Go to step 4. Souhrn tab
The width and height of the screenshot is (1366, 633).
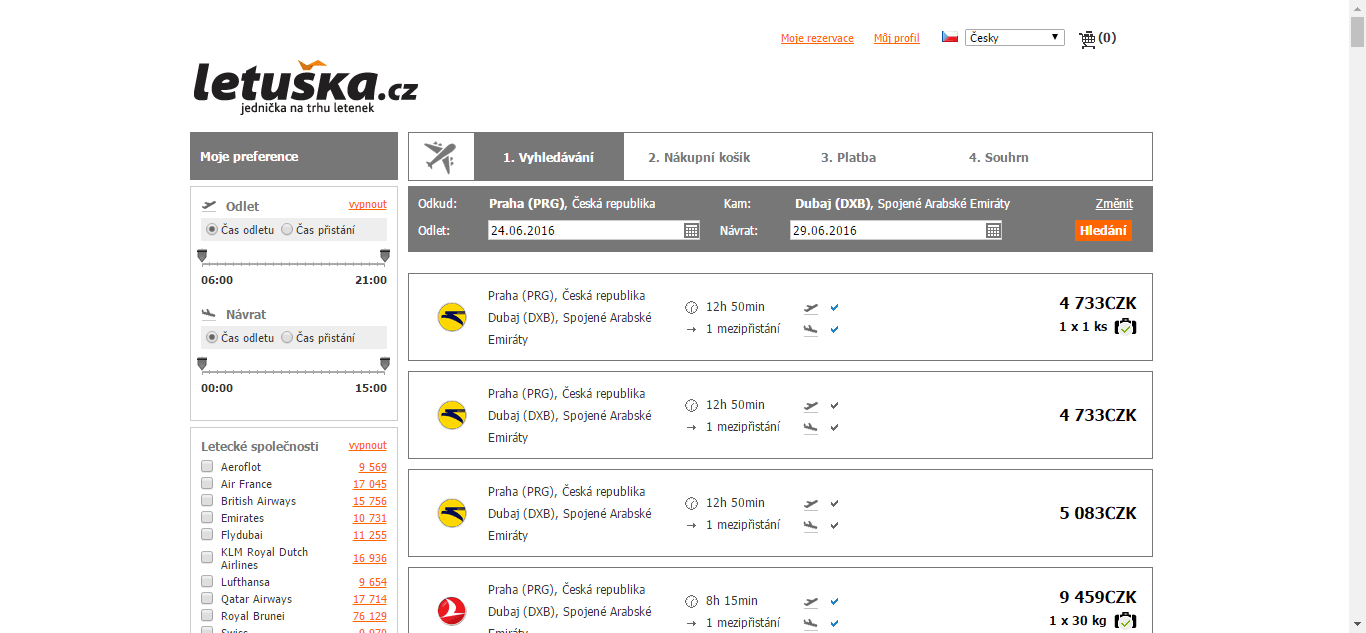[999, 157]
